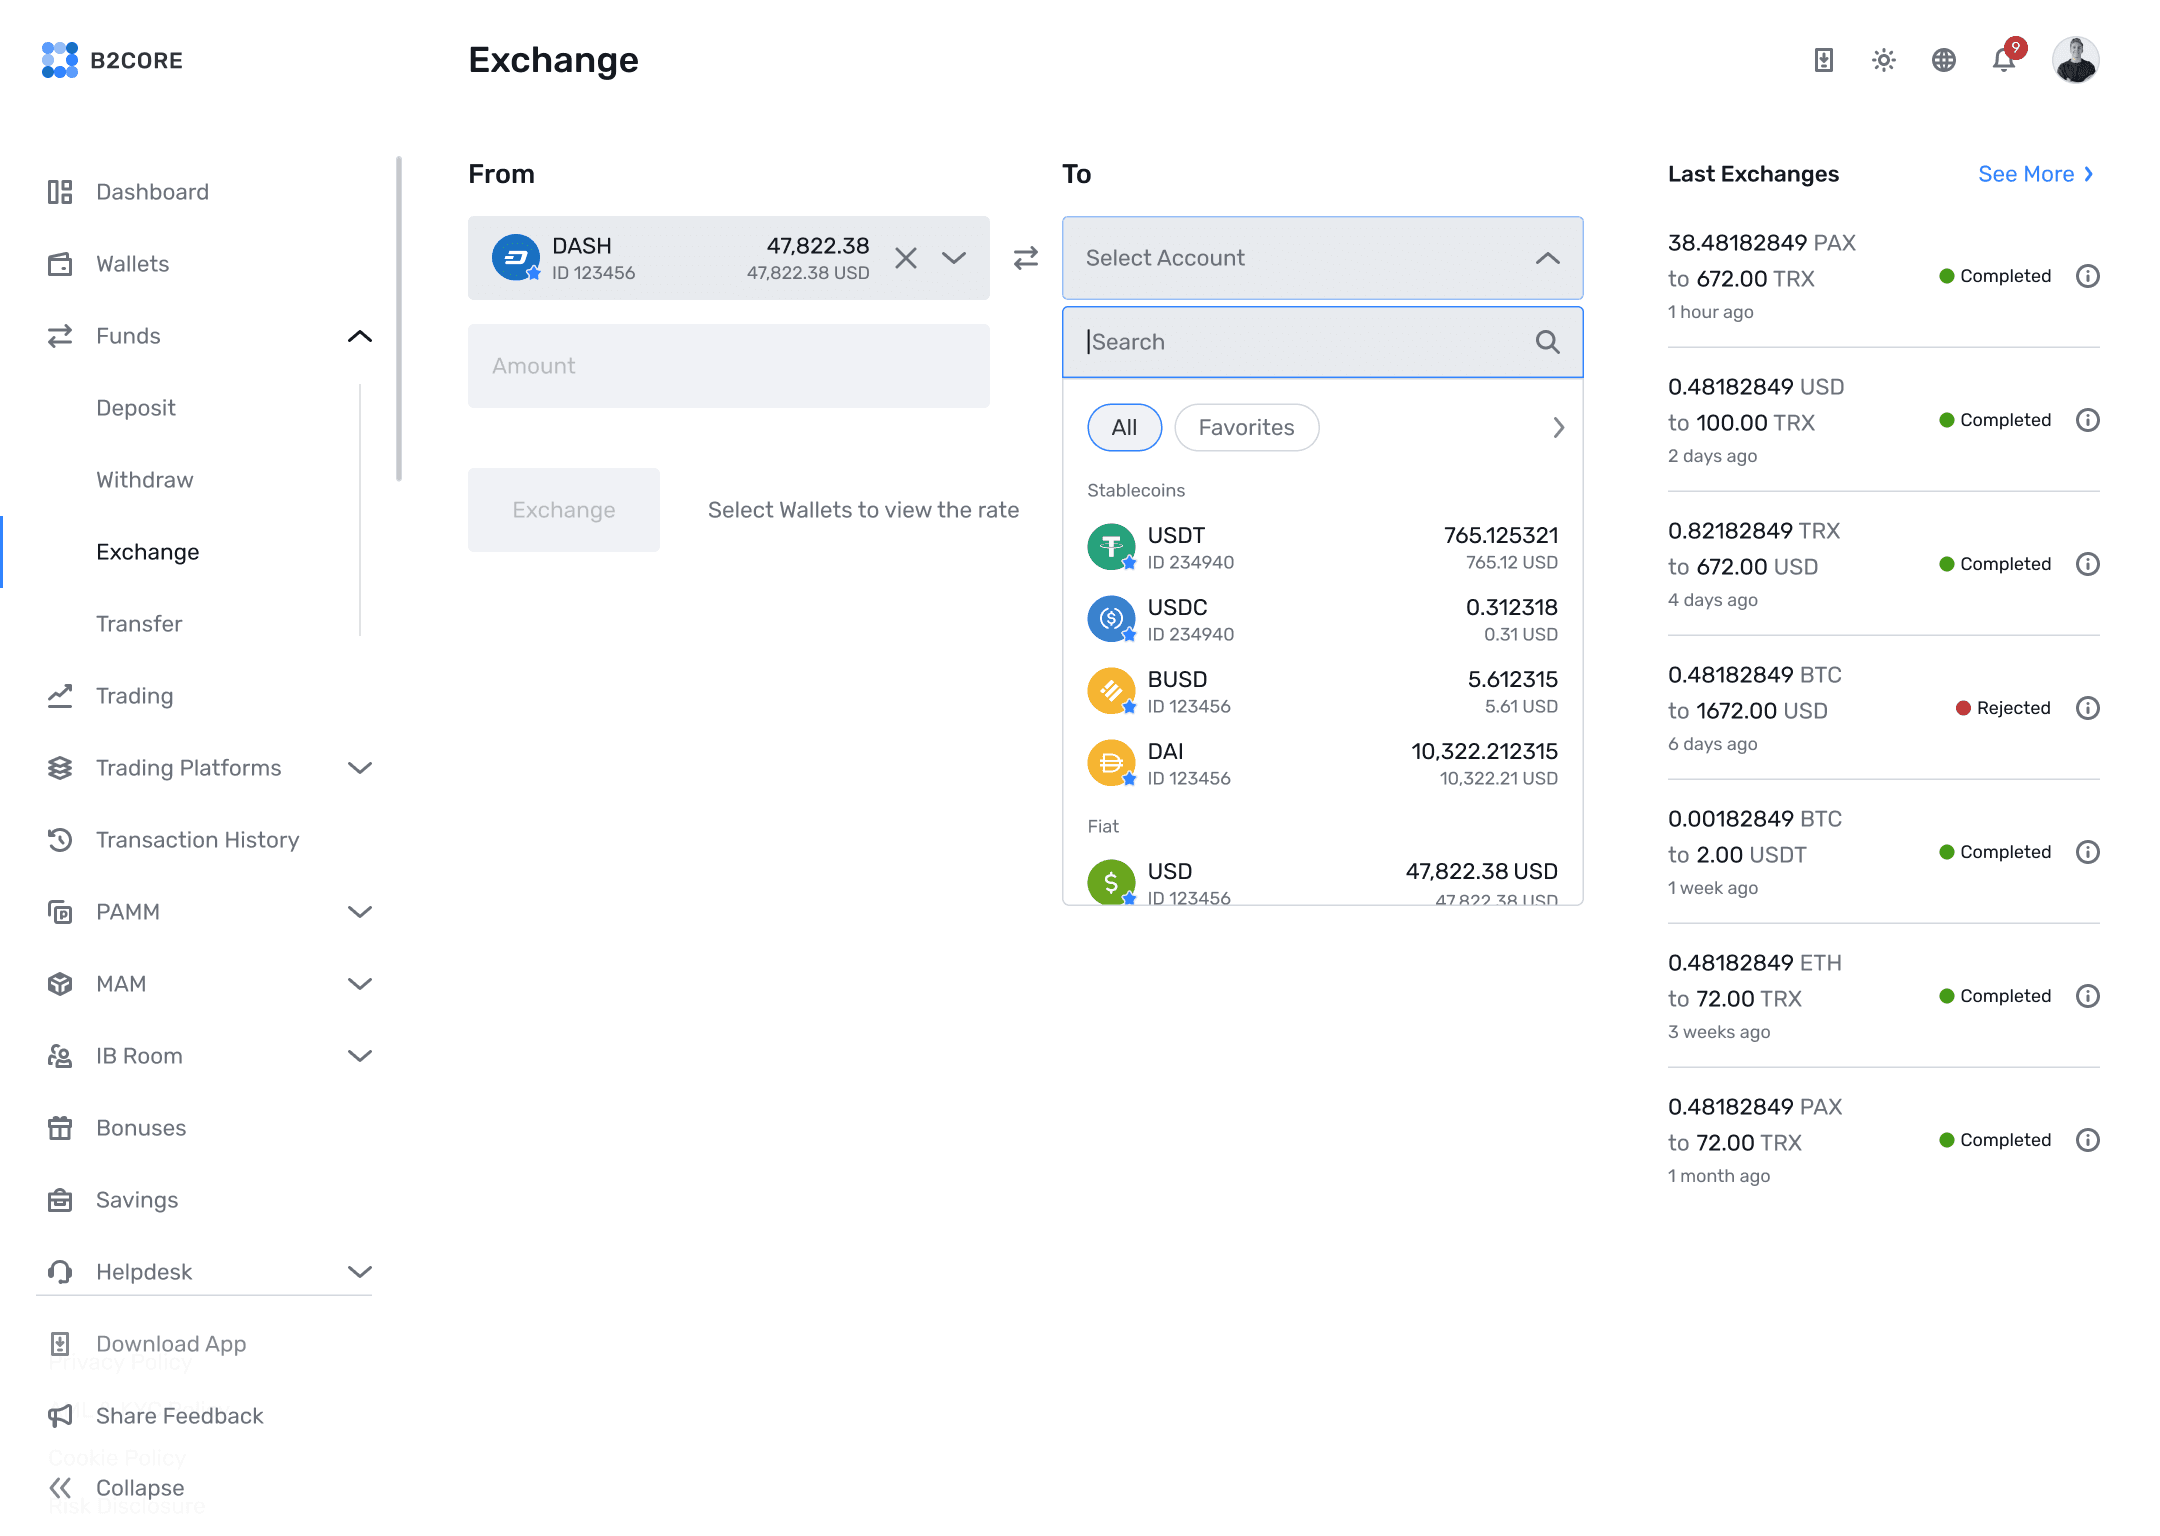2160x1536 pixels.
Task: Expand the DASH account dropdown arrow
Action: (954, 258)
